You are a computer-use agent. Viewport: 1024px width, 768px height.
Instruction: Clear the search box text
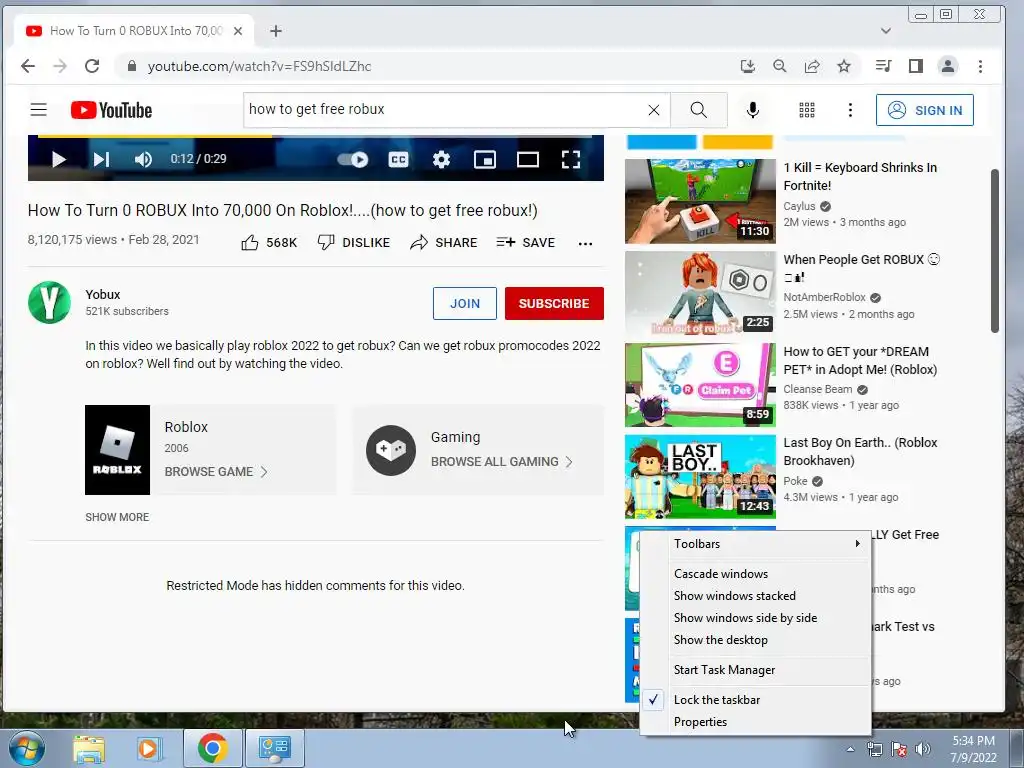coord(654,110)
